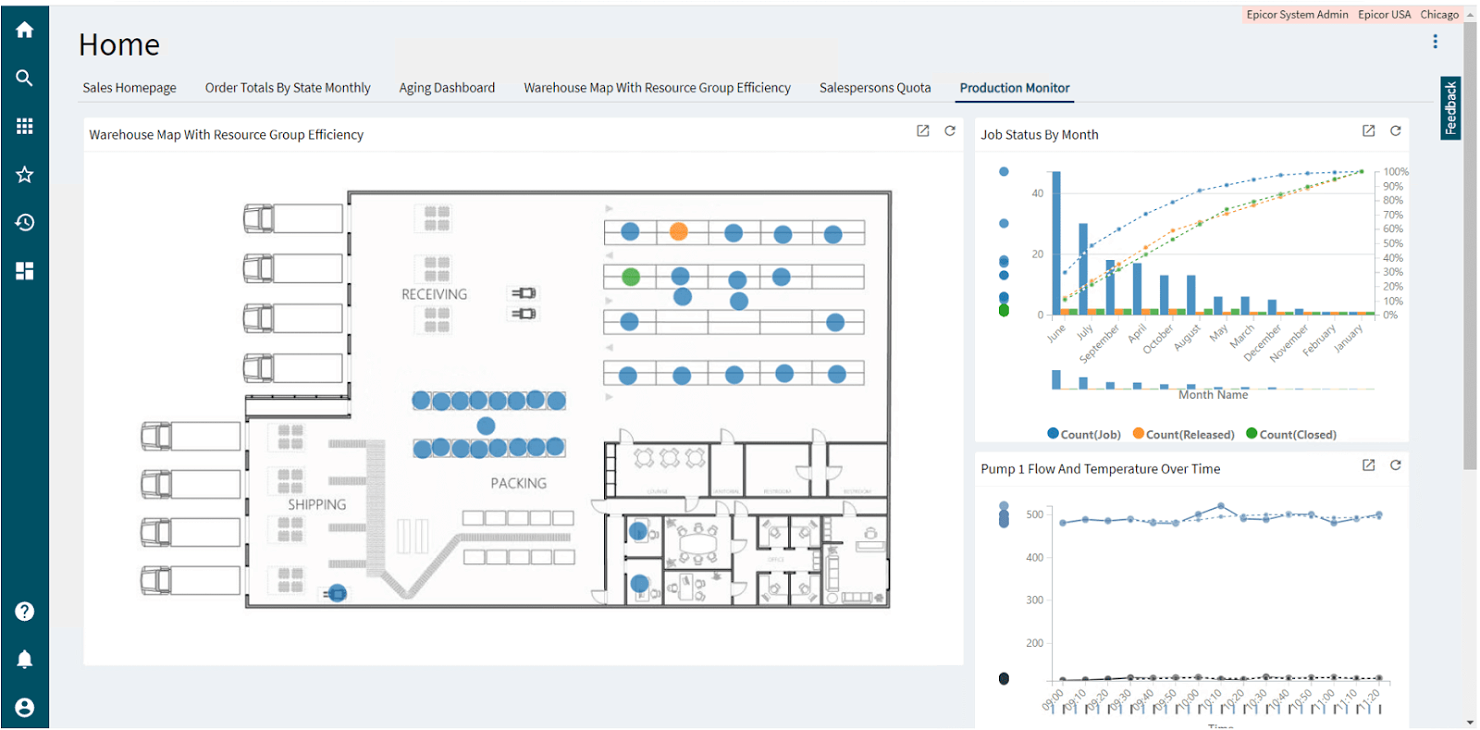Open Favorites star icon in the sidebar
This screenshot has height=730, width=1480.
pos(24,175)
